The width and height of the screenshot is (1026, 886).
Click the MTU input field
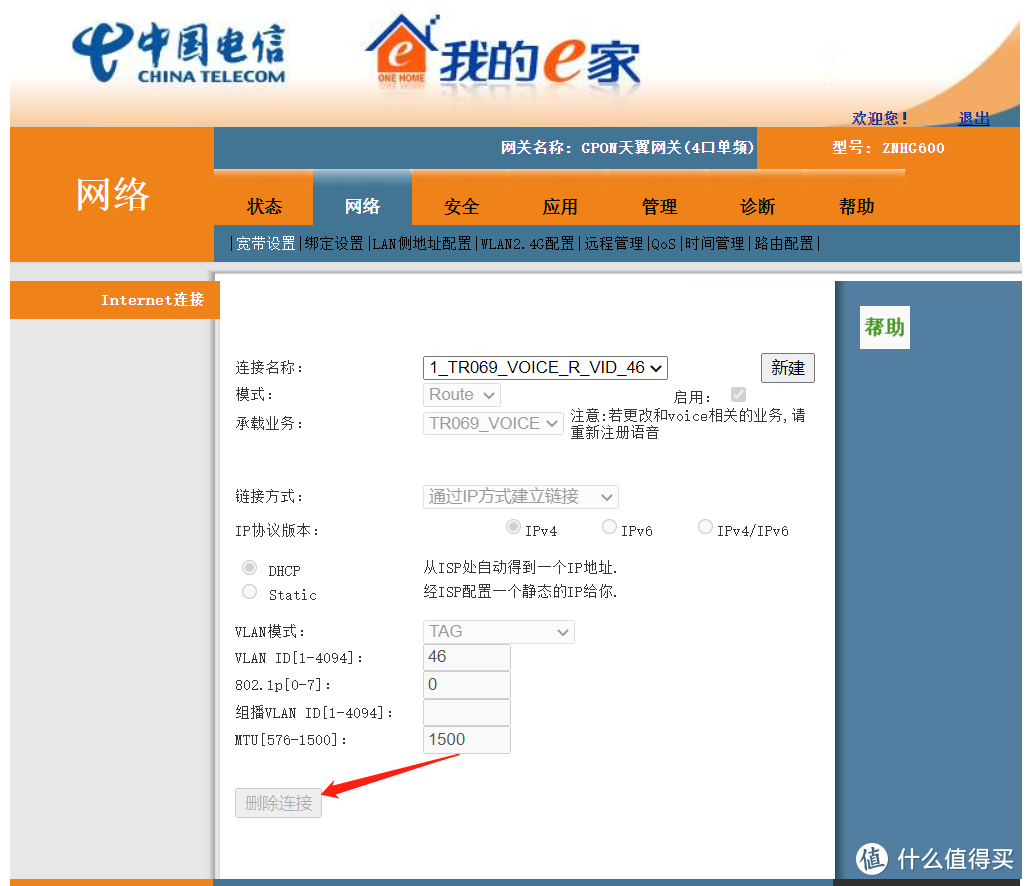click(467, 740)
